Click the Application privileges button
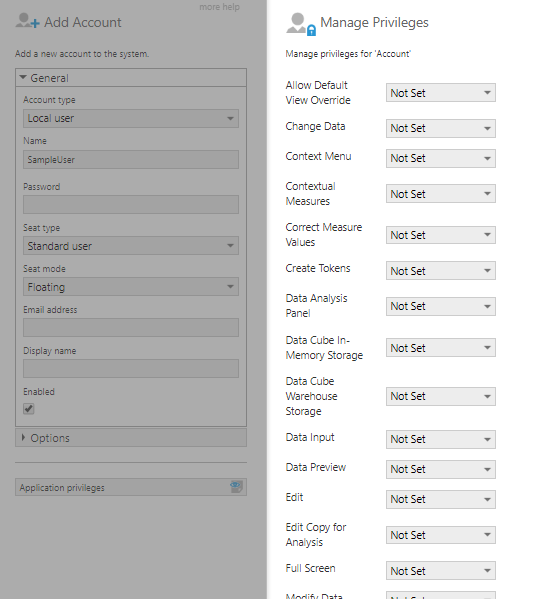Image resolution: width=534 pixels, height=599 pixels. [131, 487]
